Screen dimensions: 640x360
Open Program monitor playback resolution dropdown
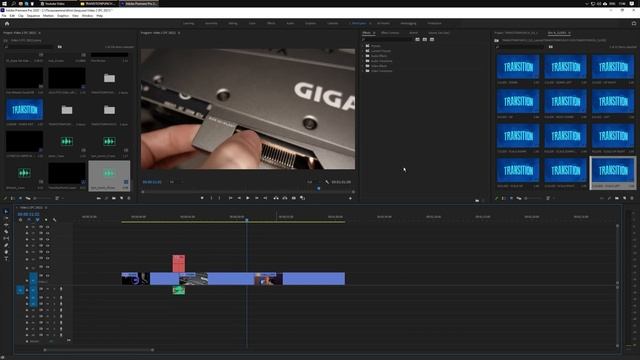(311, 182)
